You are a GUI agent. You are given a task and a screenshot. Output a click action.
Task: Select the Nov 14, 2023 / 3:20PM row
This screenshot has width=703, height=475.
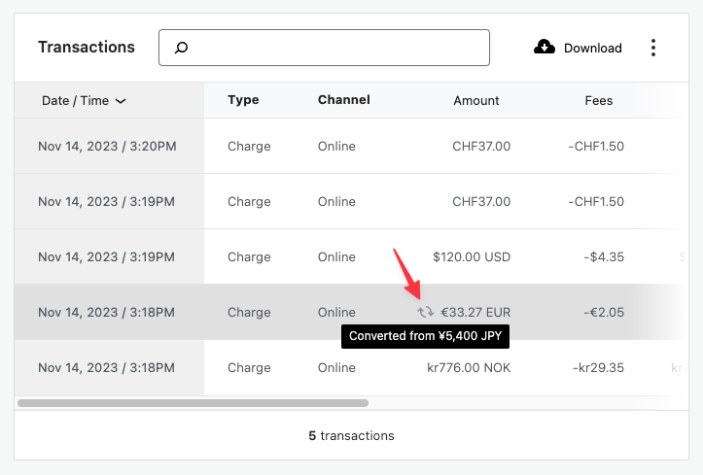(x=351, y=146)
